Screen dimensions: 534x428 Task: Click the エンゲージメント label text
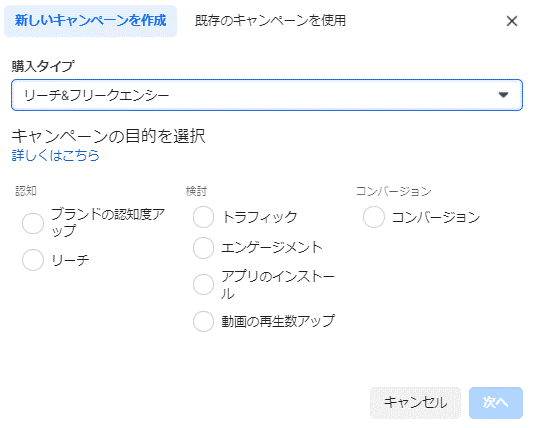(x=272, y=248)
